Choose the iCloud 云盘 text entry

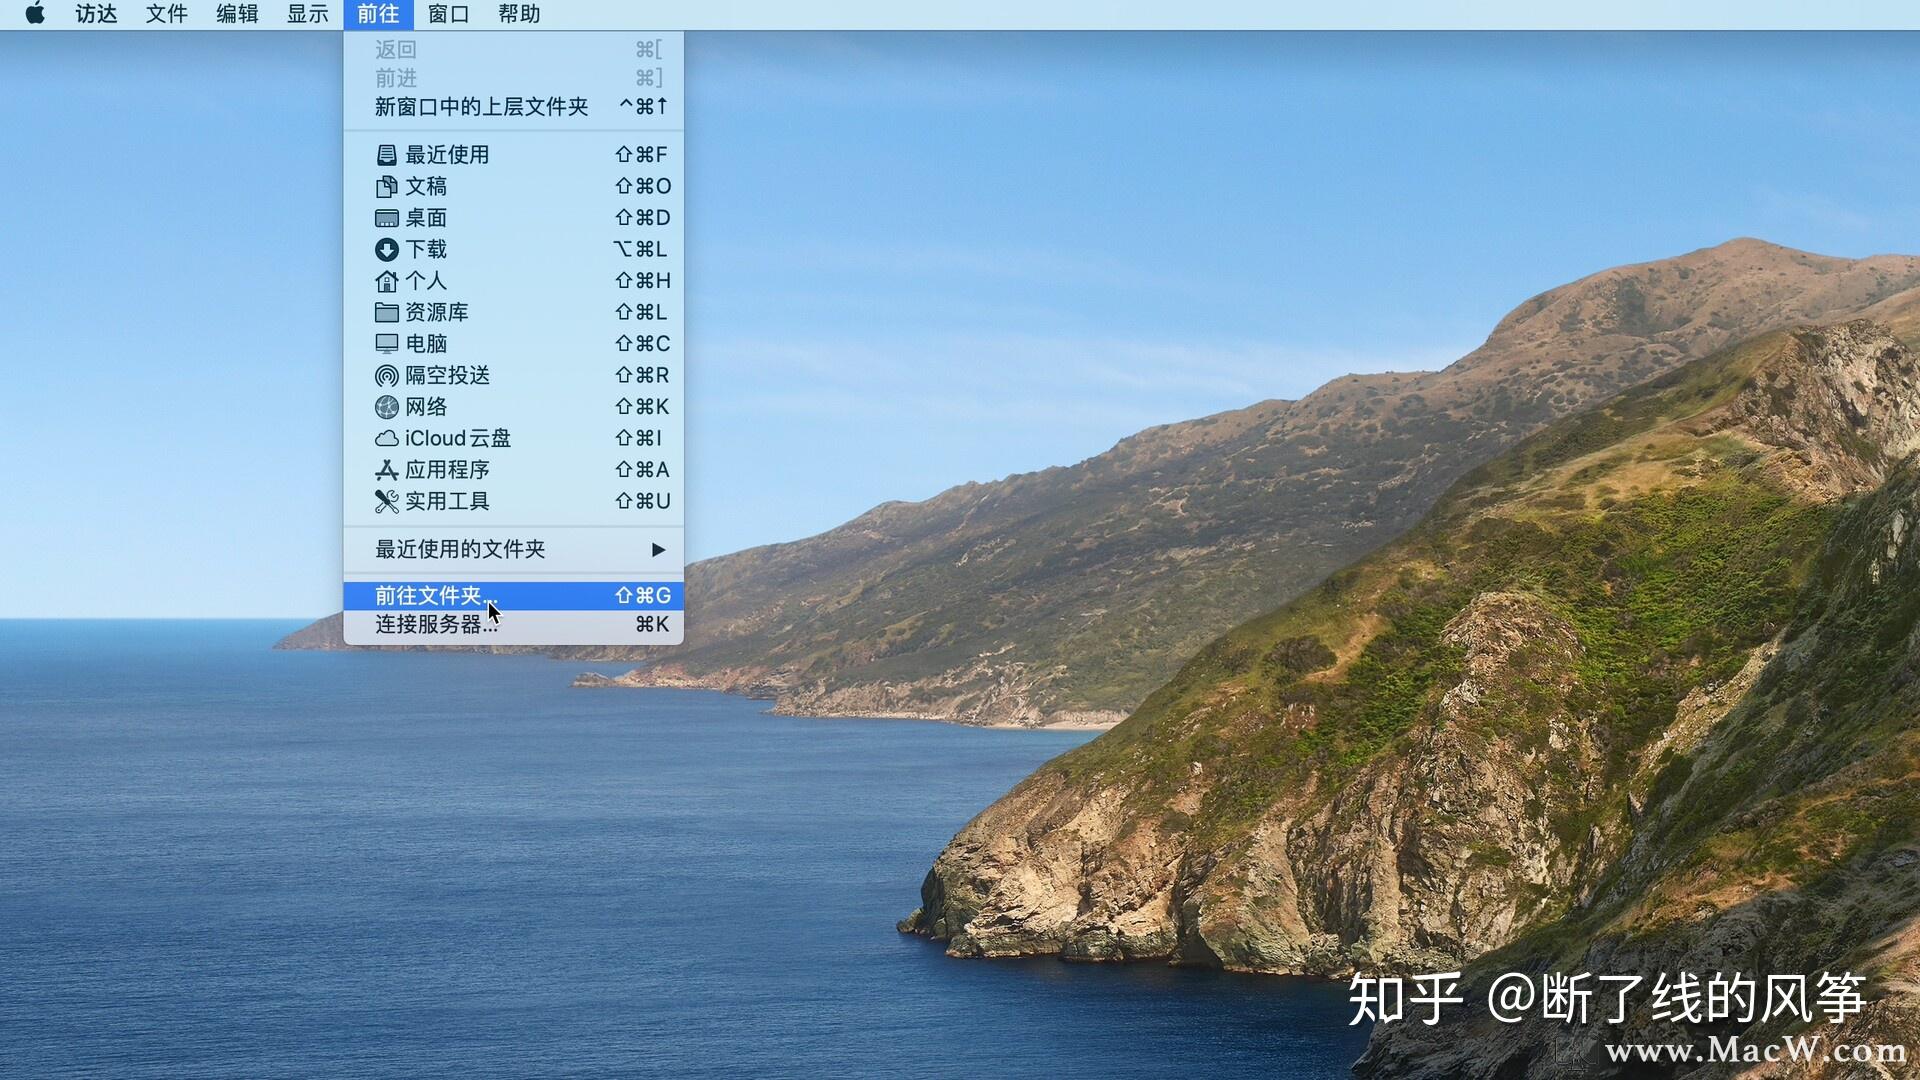coord(458,439)
